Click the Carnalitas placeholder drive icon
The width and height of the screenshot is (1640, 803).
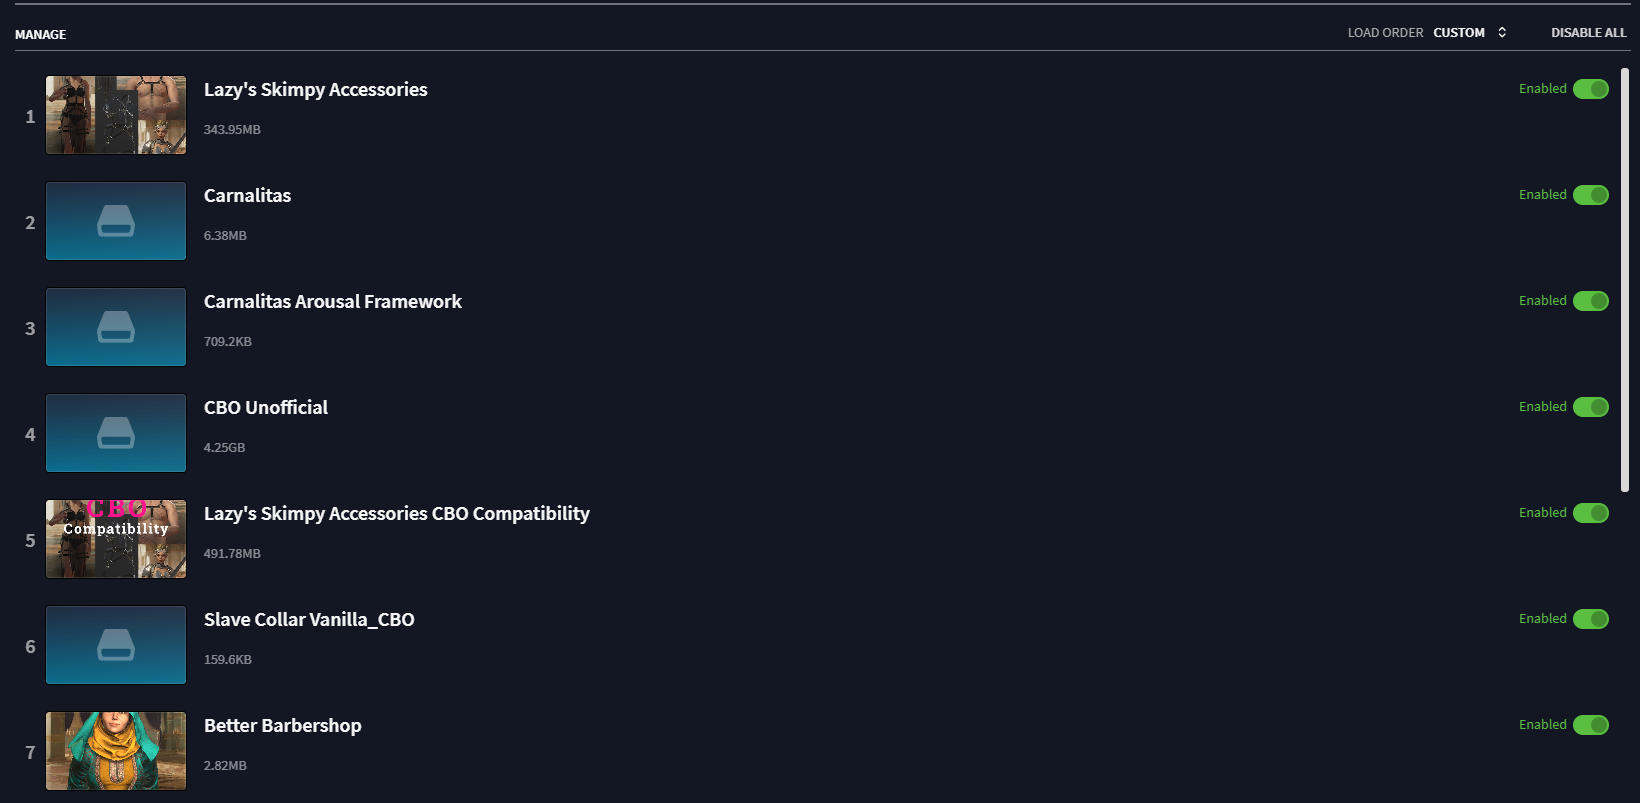(x=116, y=221)
